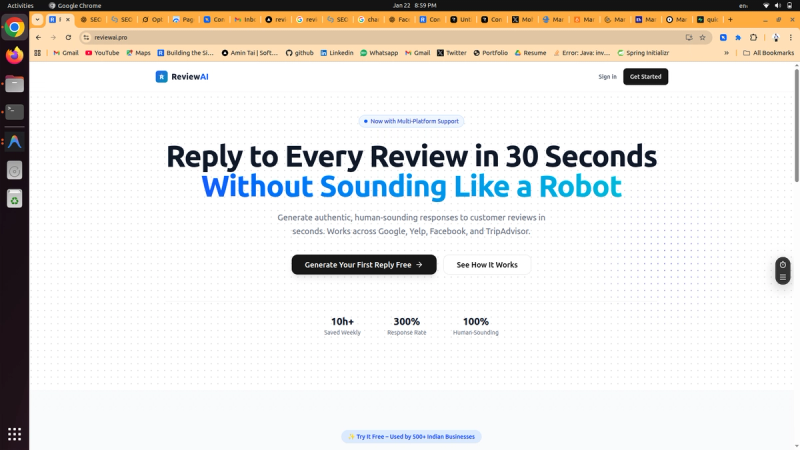This screenshot has height=450, width=800.
Task: Launch Terminal from the dock
Action: pyautogui.click(x=14, y=112)
